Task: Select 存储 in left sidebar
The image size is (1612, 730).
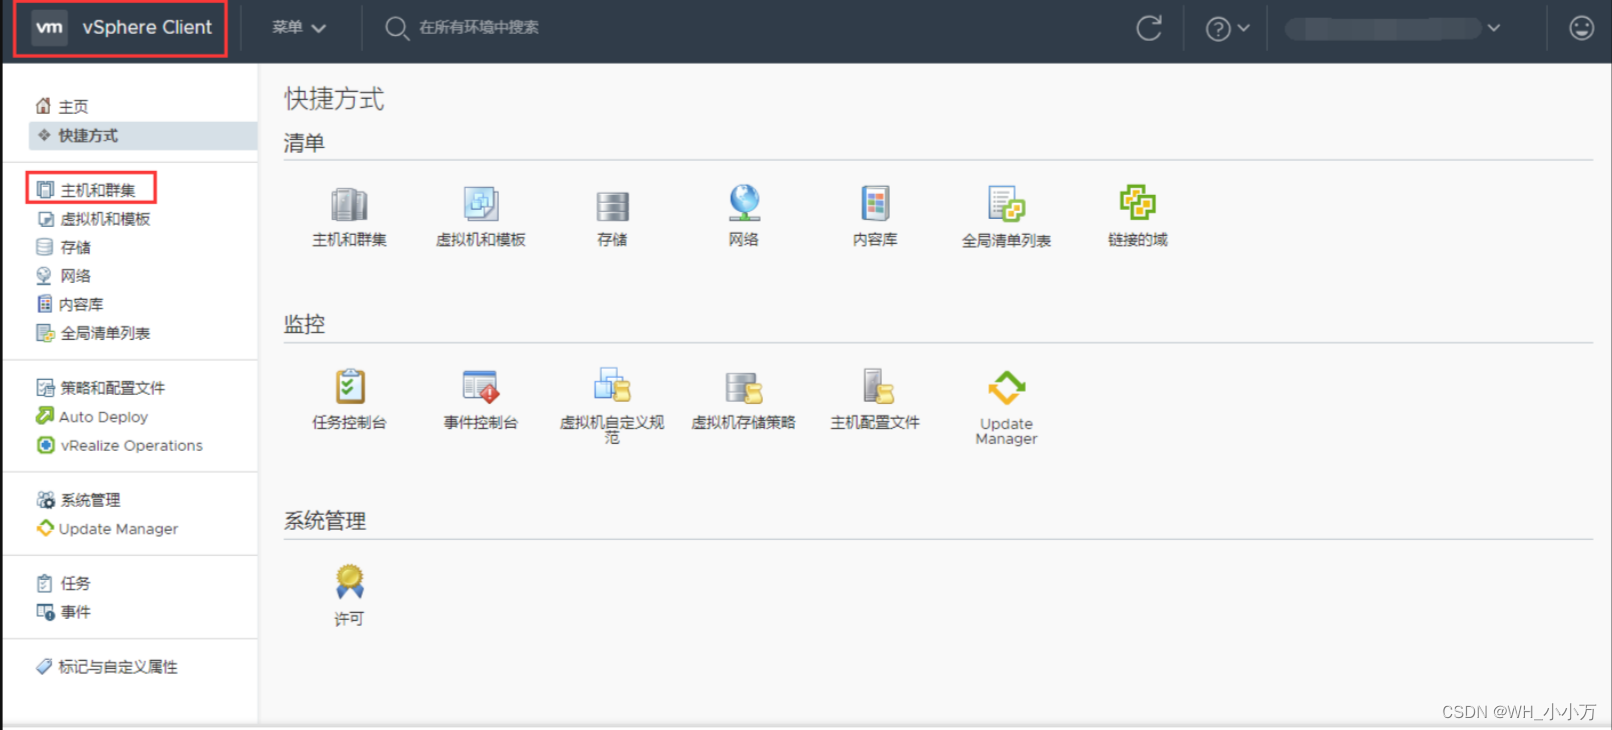Action: [64, 247]
